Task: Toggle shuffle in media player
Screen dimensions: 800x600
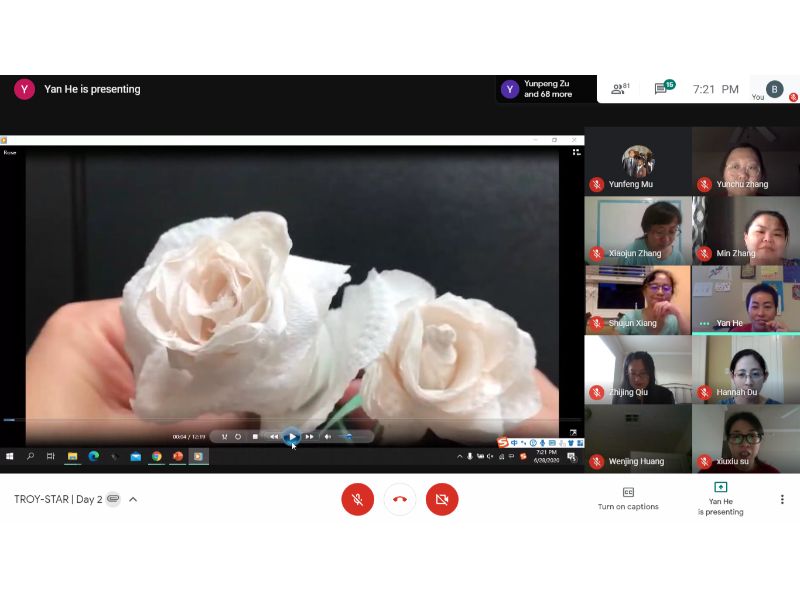Action: [x=224, y=437]
